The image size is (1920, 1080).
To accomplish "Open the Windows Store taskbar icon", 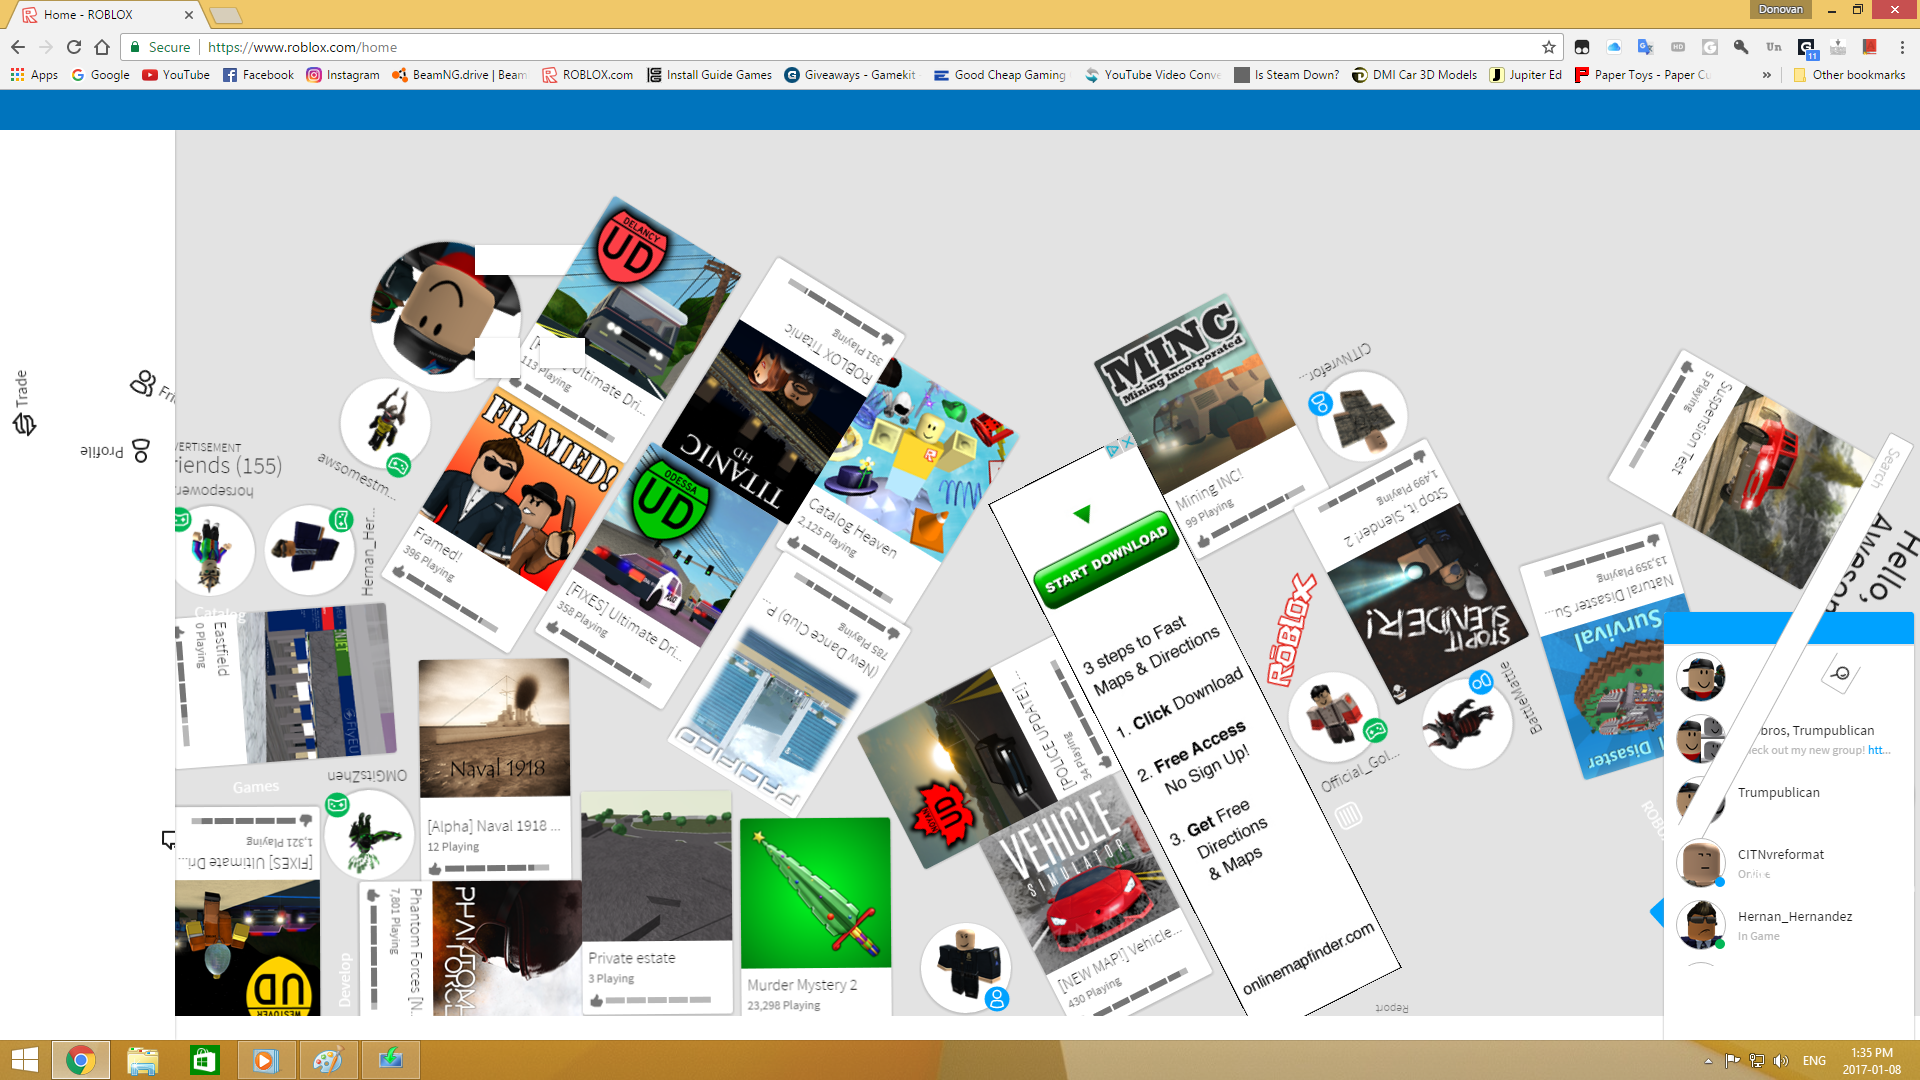I will pyautogui.click(x=204, y=1060).
